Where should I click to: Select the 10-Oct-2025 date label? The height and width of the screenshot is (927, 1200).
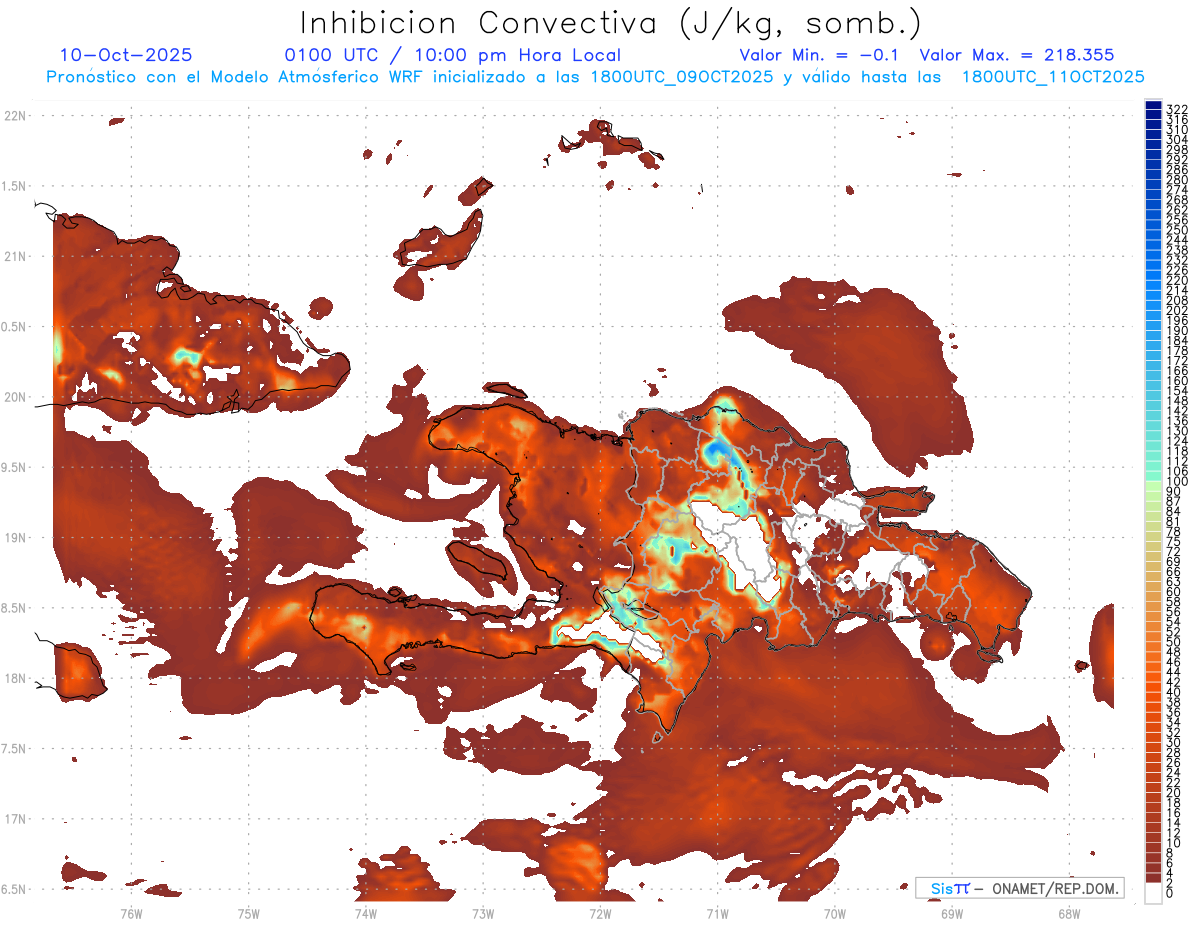click(x=126, y=55)
